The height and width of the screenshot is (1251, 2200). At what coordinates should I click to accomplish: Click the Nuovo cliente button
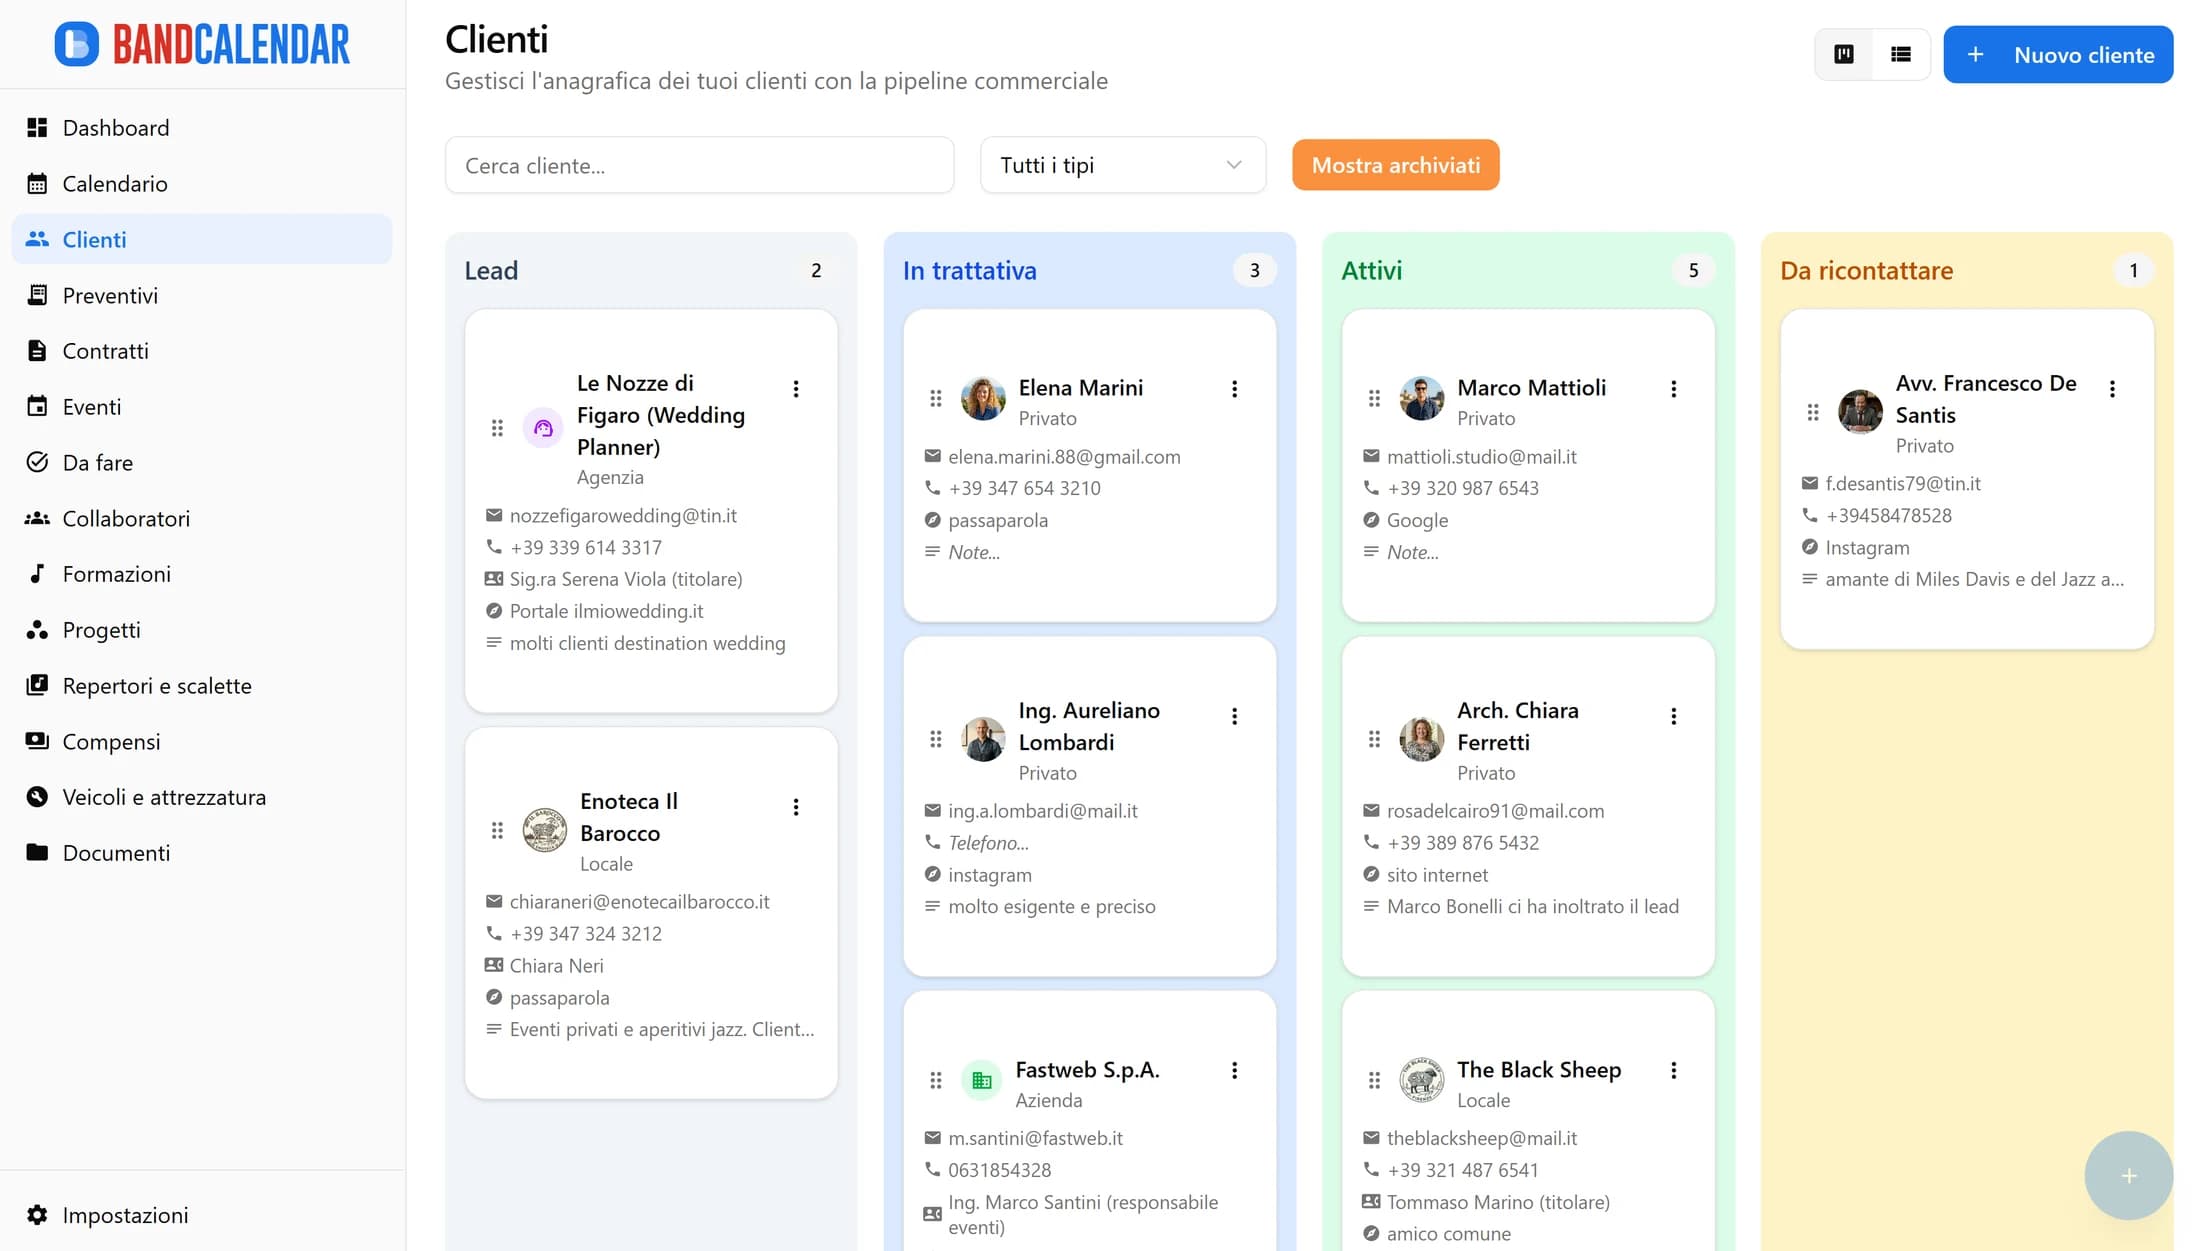click(x=2058, y=55)
